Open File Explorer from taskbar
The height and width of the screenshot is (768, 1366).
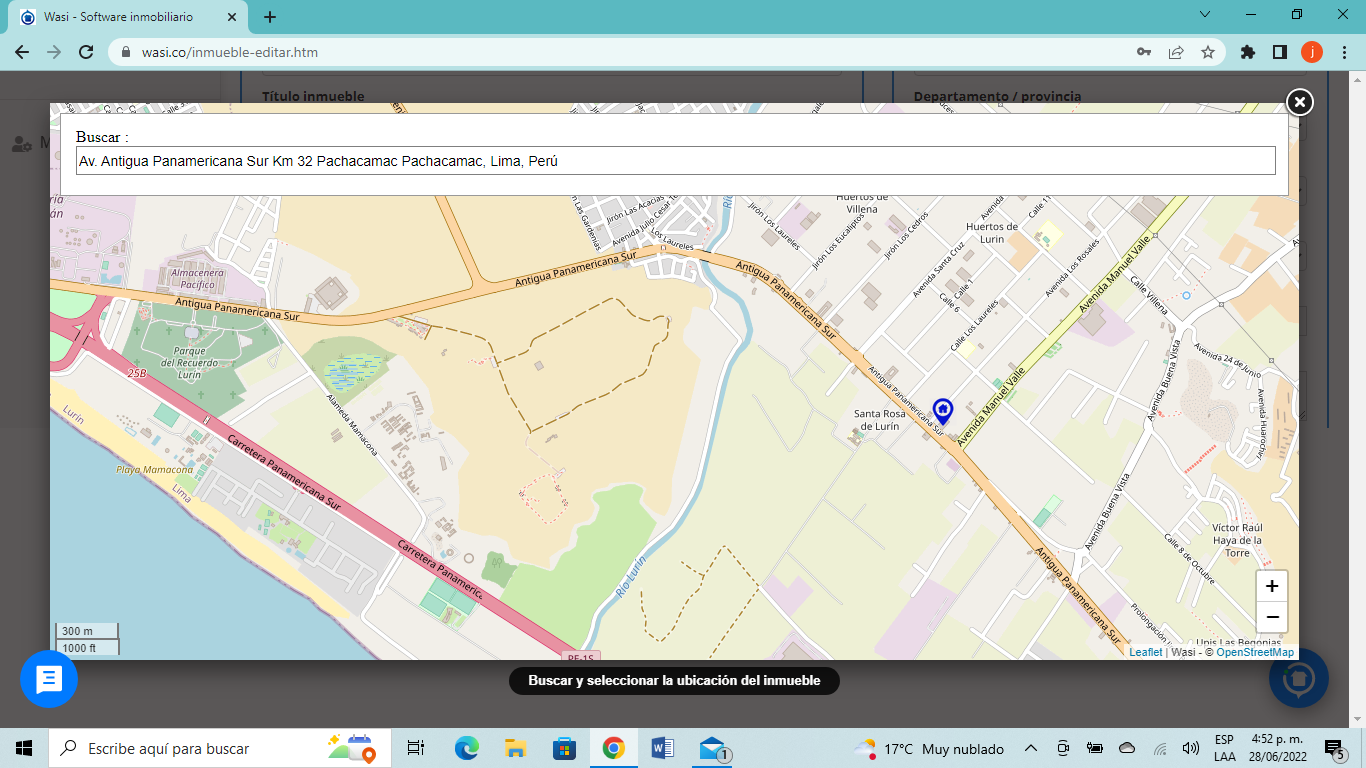pyautogui.click(x=516, y=748)
